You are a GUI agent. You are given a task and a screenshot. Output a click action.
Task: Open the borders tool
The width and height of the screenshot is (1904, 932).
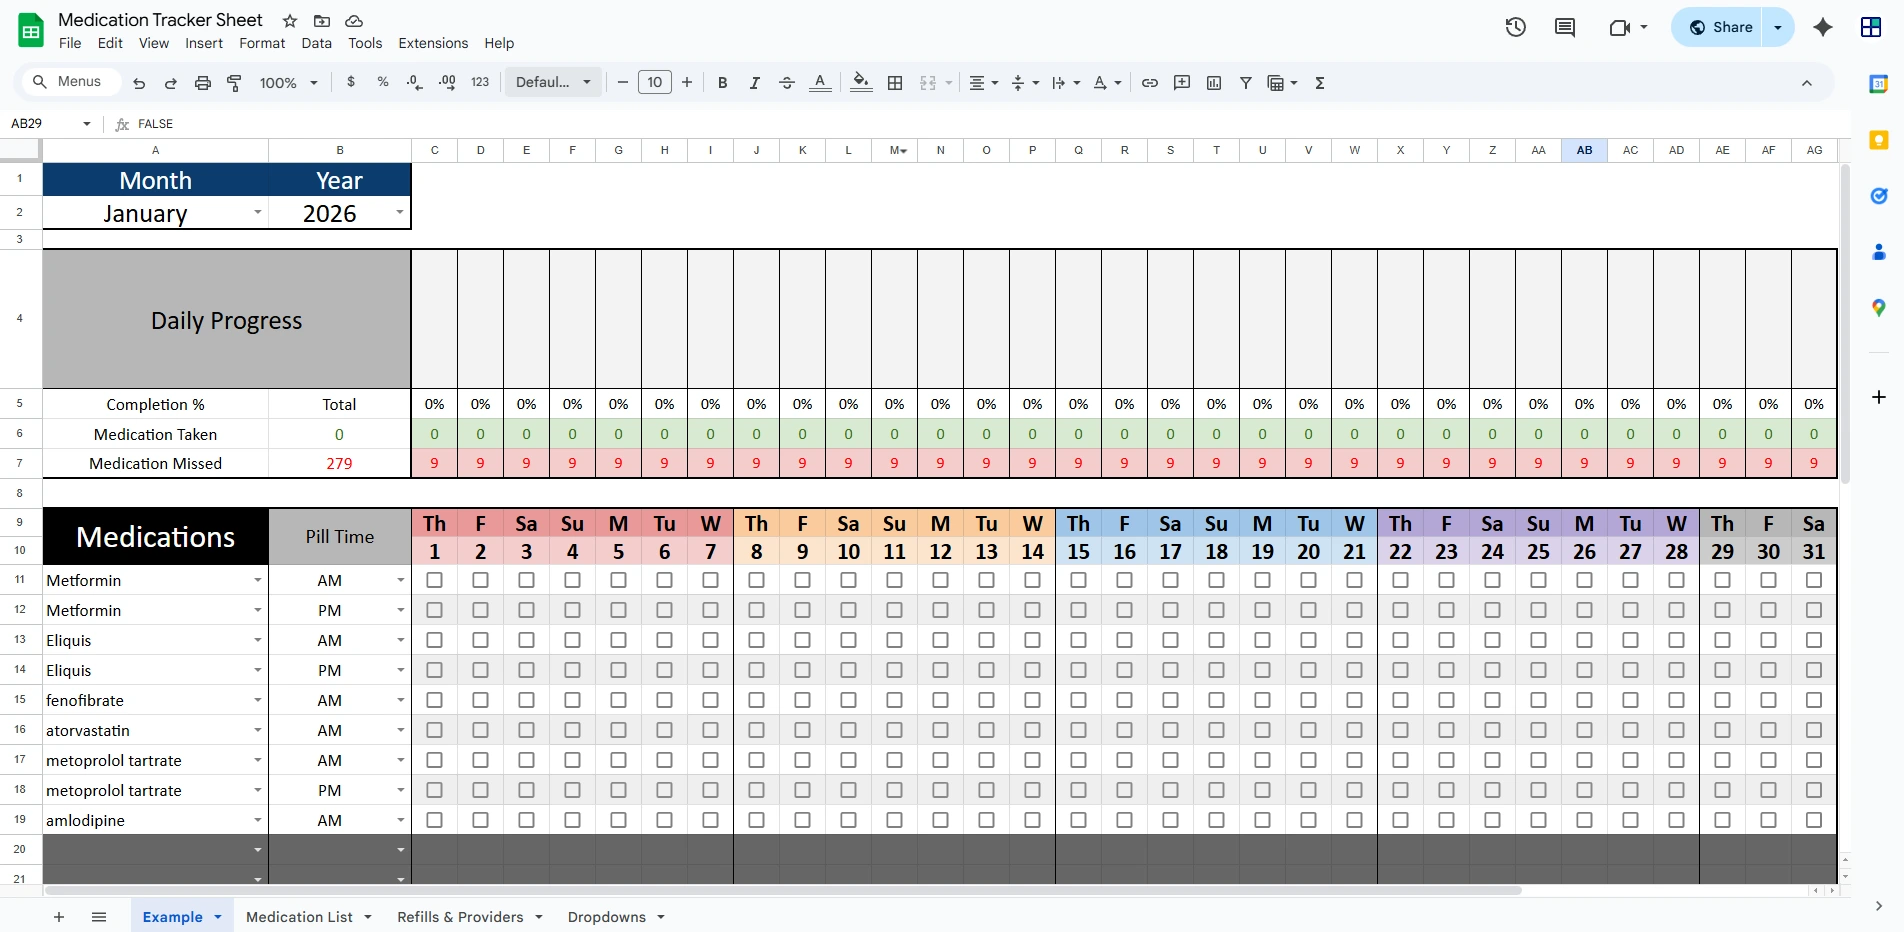point(895,83)
